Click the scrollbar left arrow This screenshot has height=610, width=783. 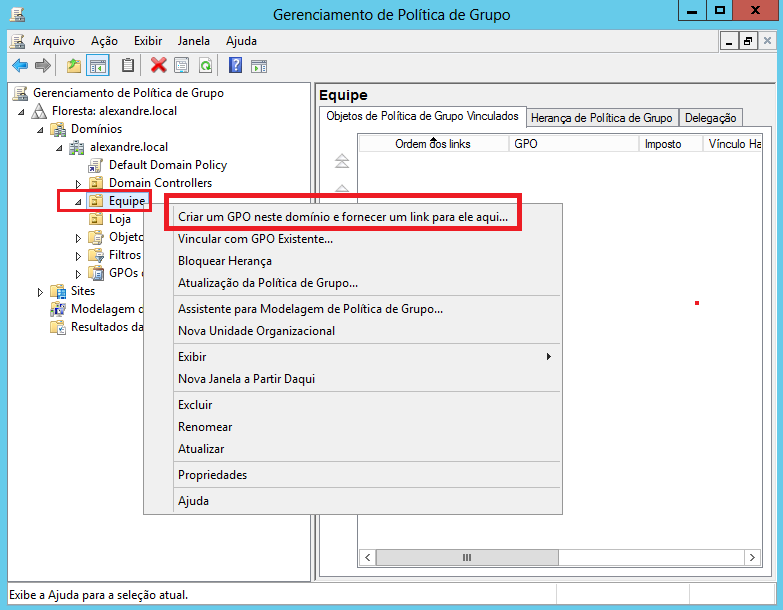click(368, 557)
